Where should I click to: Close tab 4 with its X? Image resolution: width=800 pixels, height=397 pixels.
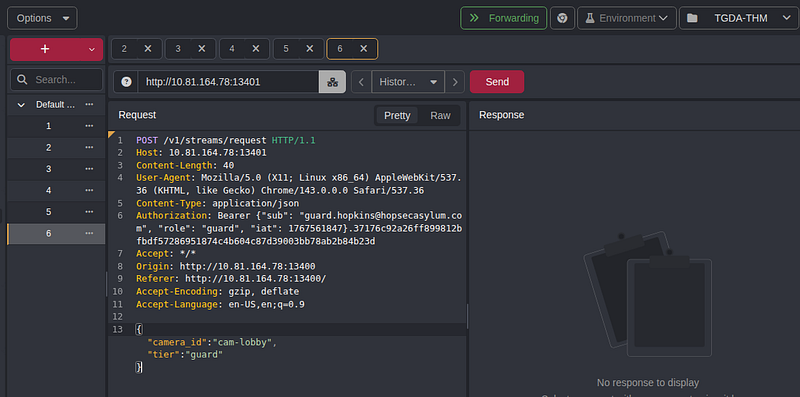[256, 49]
